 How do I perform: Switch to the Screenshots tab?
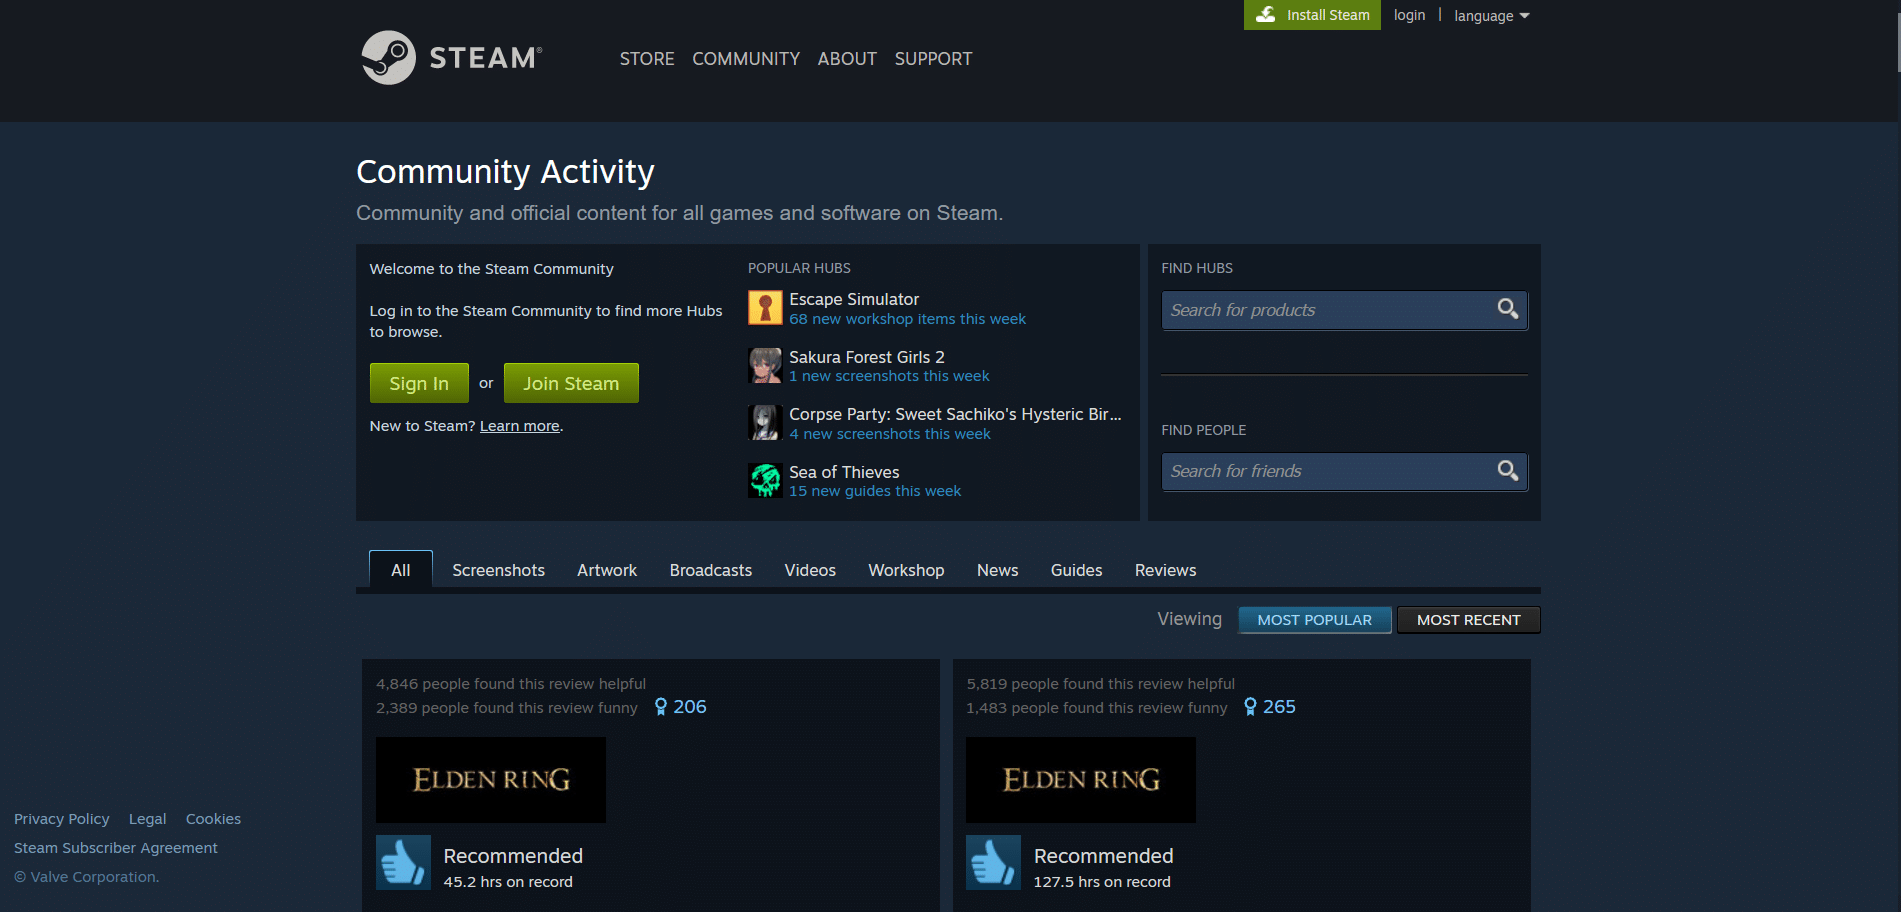pos(498,570)
